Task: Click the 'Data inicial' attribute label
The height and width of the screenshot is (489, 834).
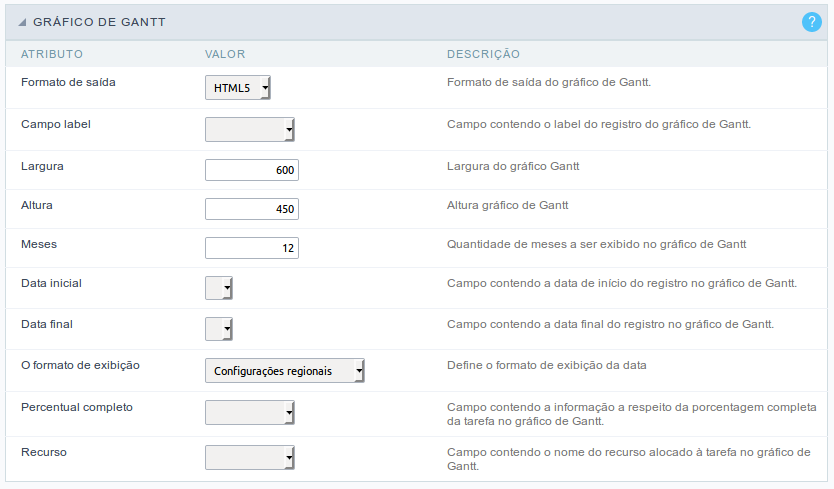Action: 51,283
